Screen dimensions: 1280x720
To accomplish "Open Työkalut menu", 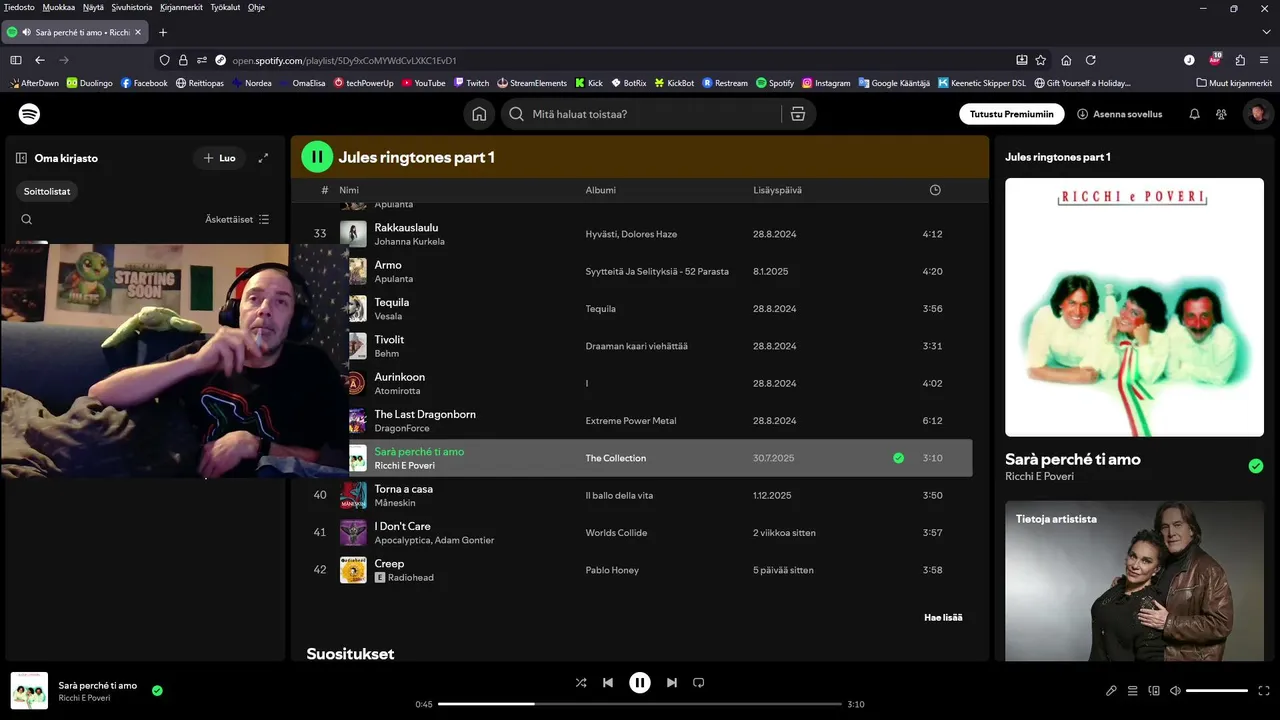I will coord(226,7).
